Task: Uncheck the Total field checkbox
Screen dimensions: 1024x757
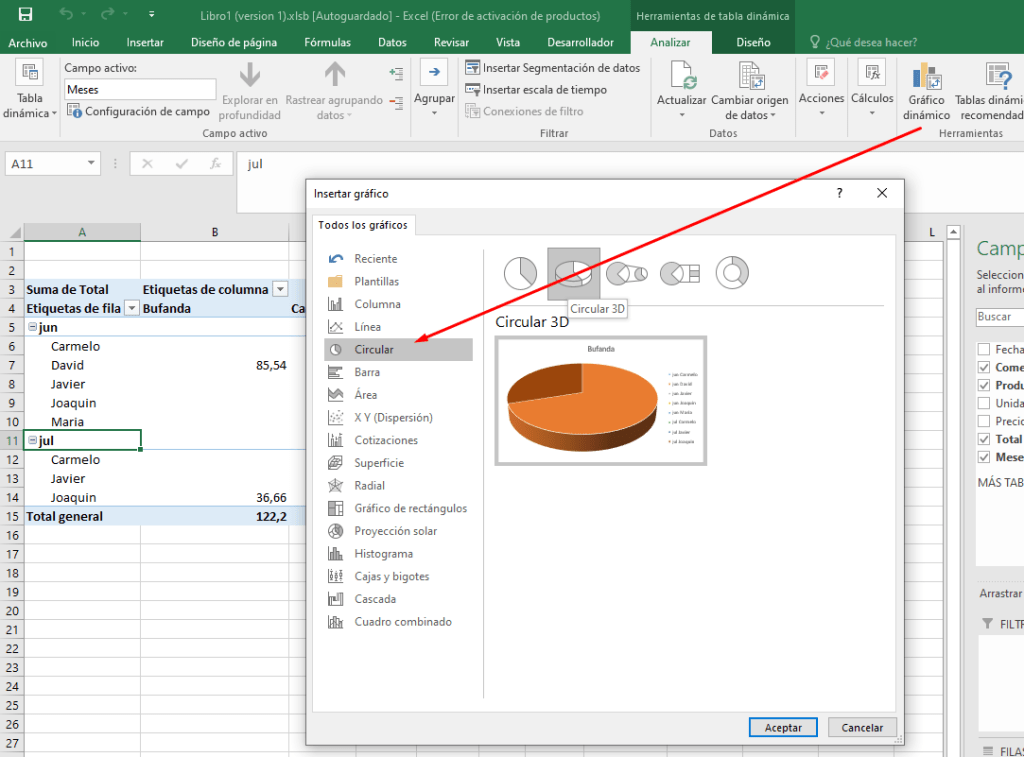Action: pos(984,439)
